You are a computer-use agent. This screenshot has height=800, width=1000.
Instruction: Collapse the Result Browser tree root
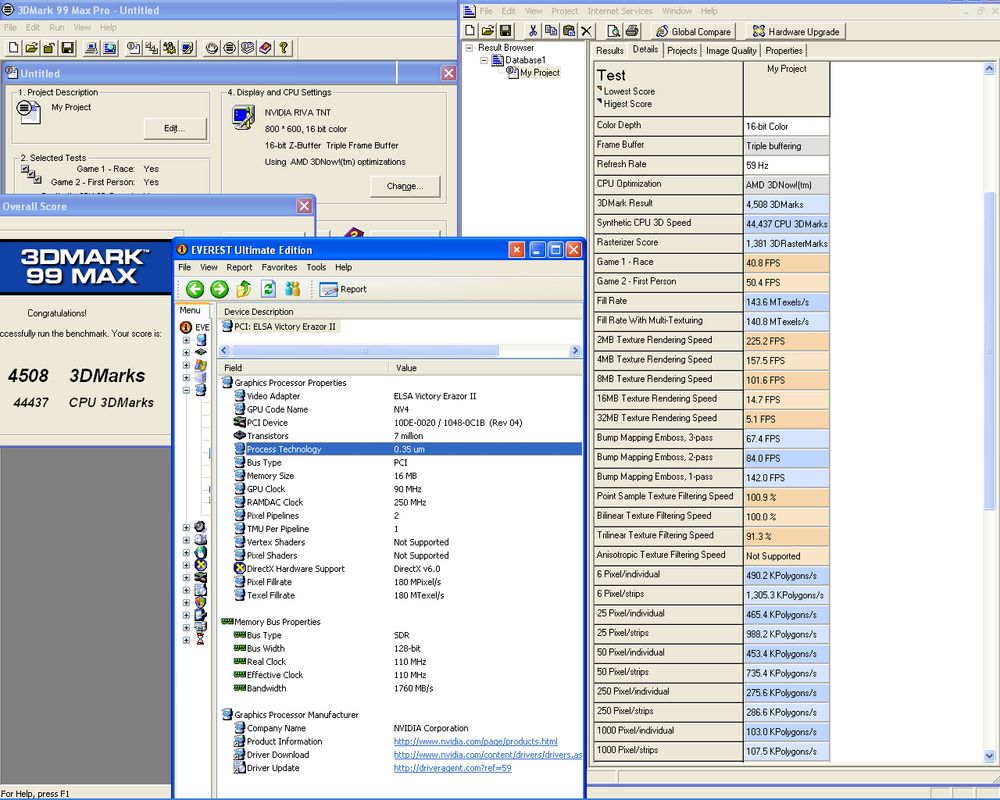click(x=469, y=48)
